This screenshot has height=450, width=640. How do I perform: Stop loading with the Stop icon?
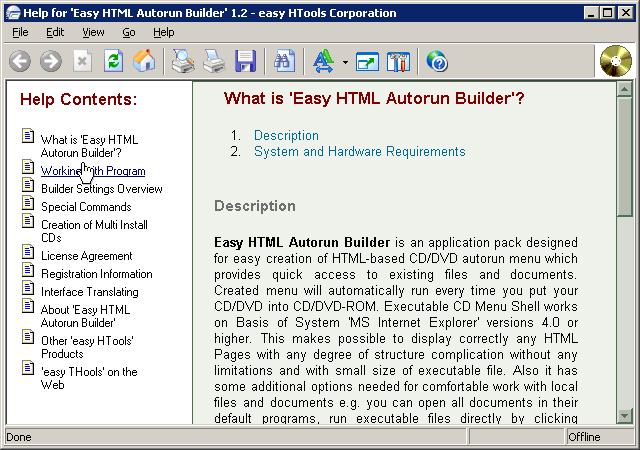(x=82, y=62)
